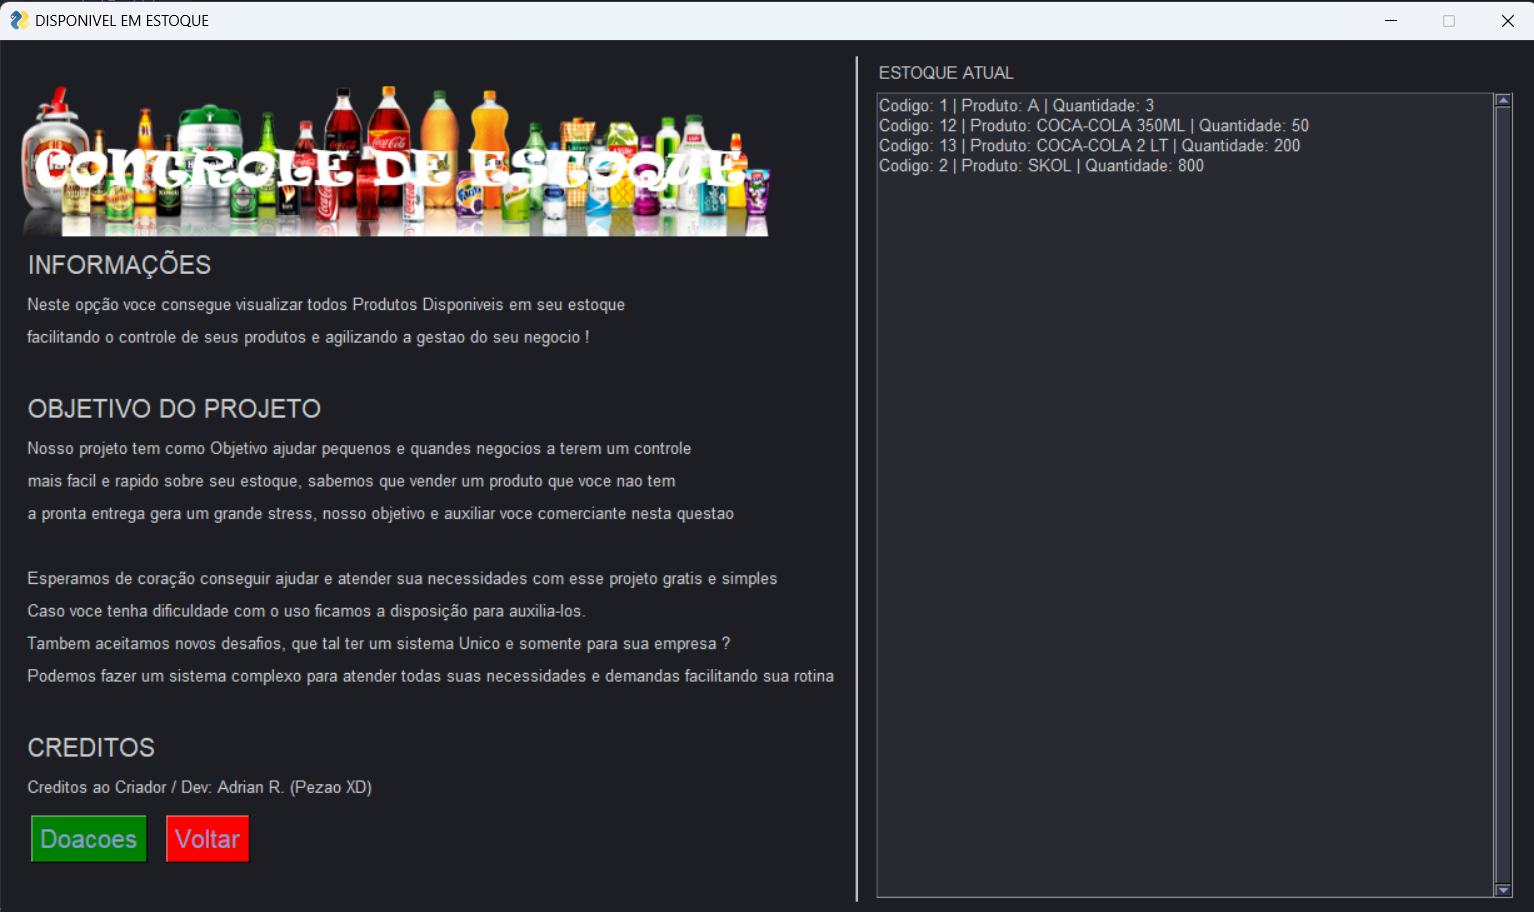
Task: Close the DISPONIVEL EM ESTOQUE window
Action: pos(1507,20)
